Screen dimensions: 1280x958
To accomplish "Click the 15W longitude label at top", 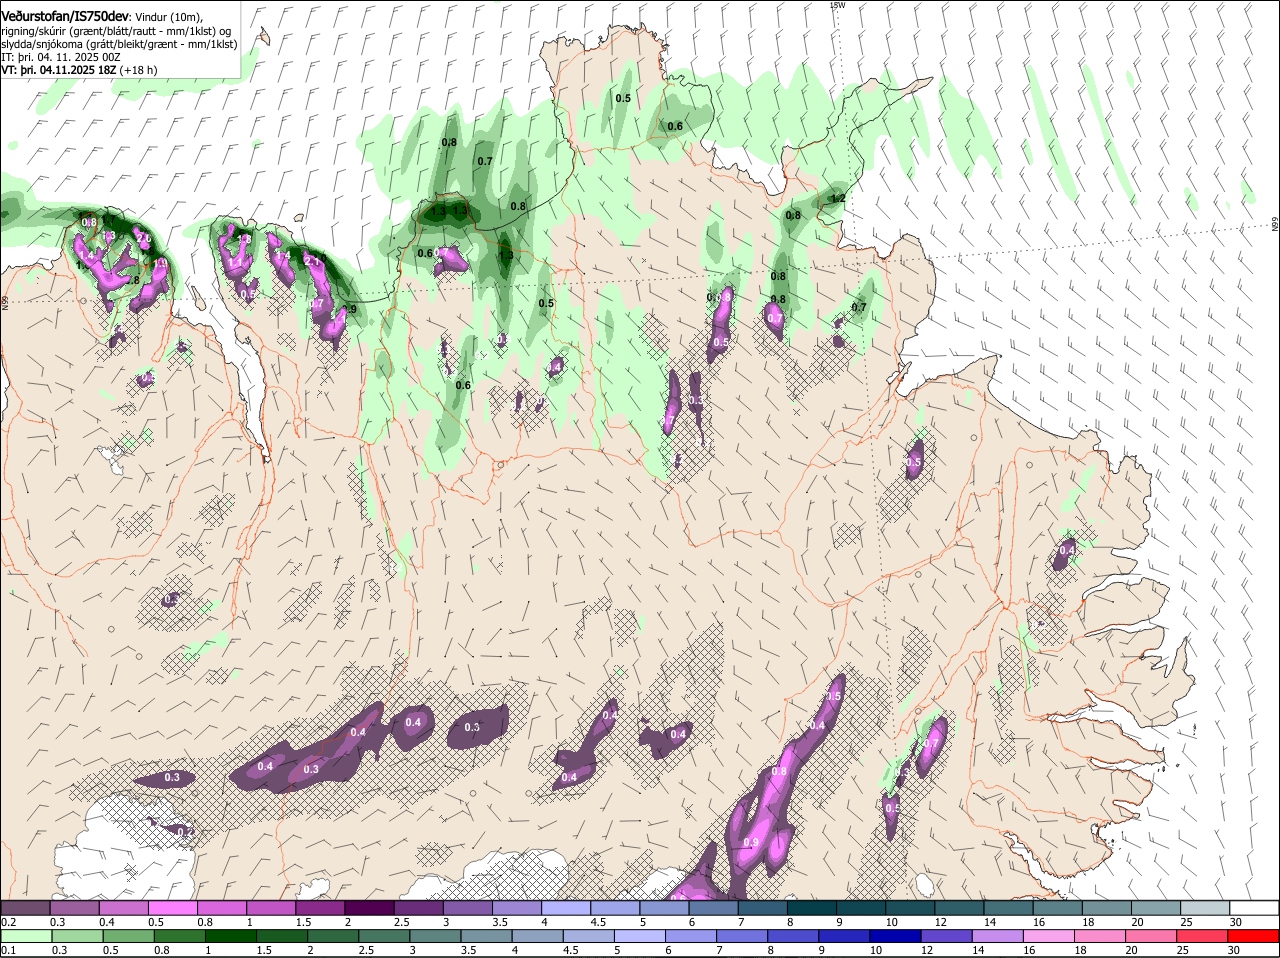I will [x=837, y=5].
